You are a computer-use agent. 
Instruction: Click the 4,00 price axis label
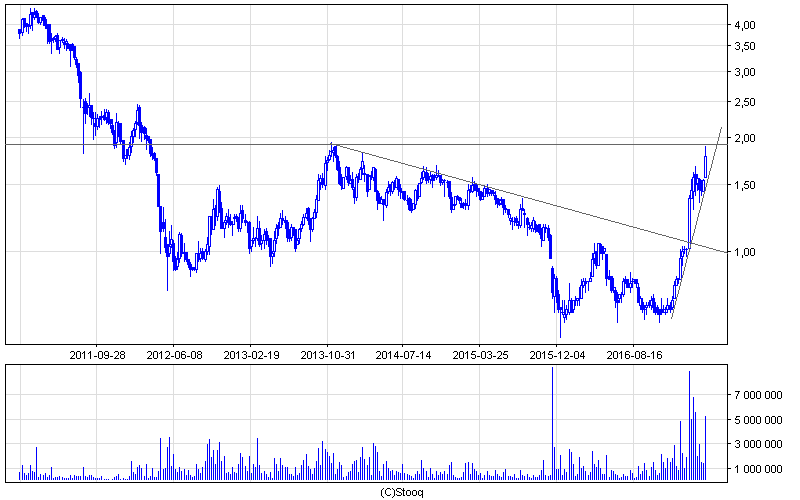click(745, 25)
